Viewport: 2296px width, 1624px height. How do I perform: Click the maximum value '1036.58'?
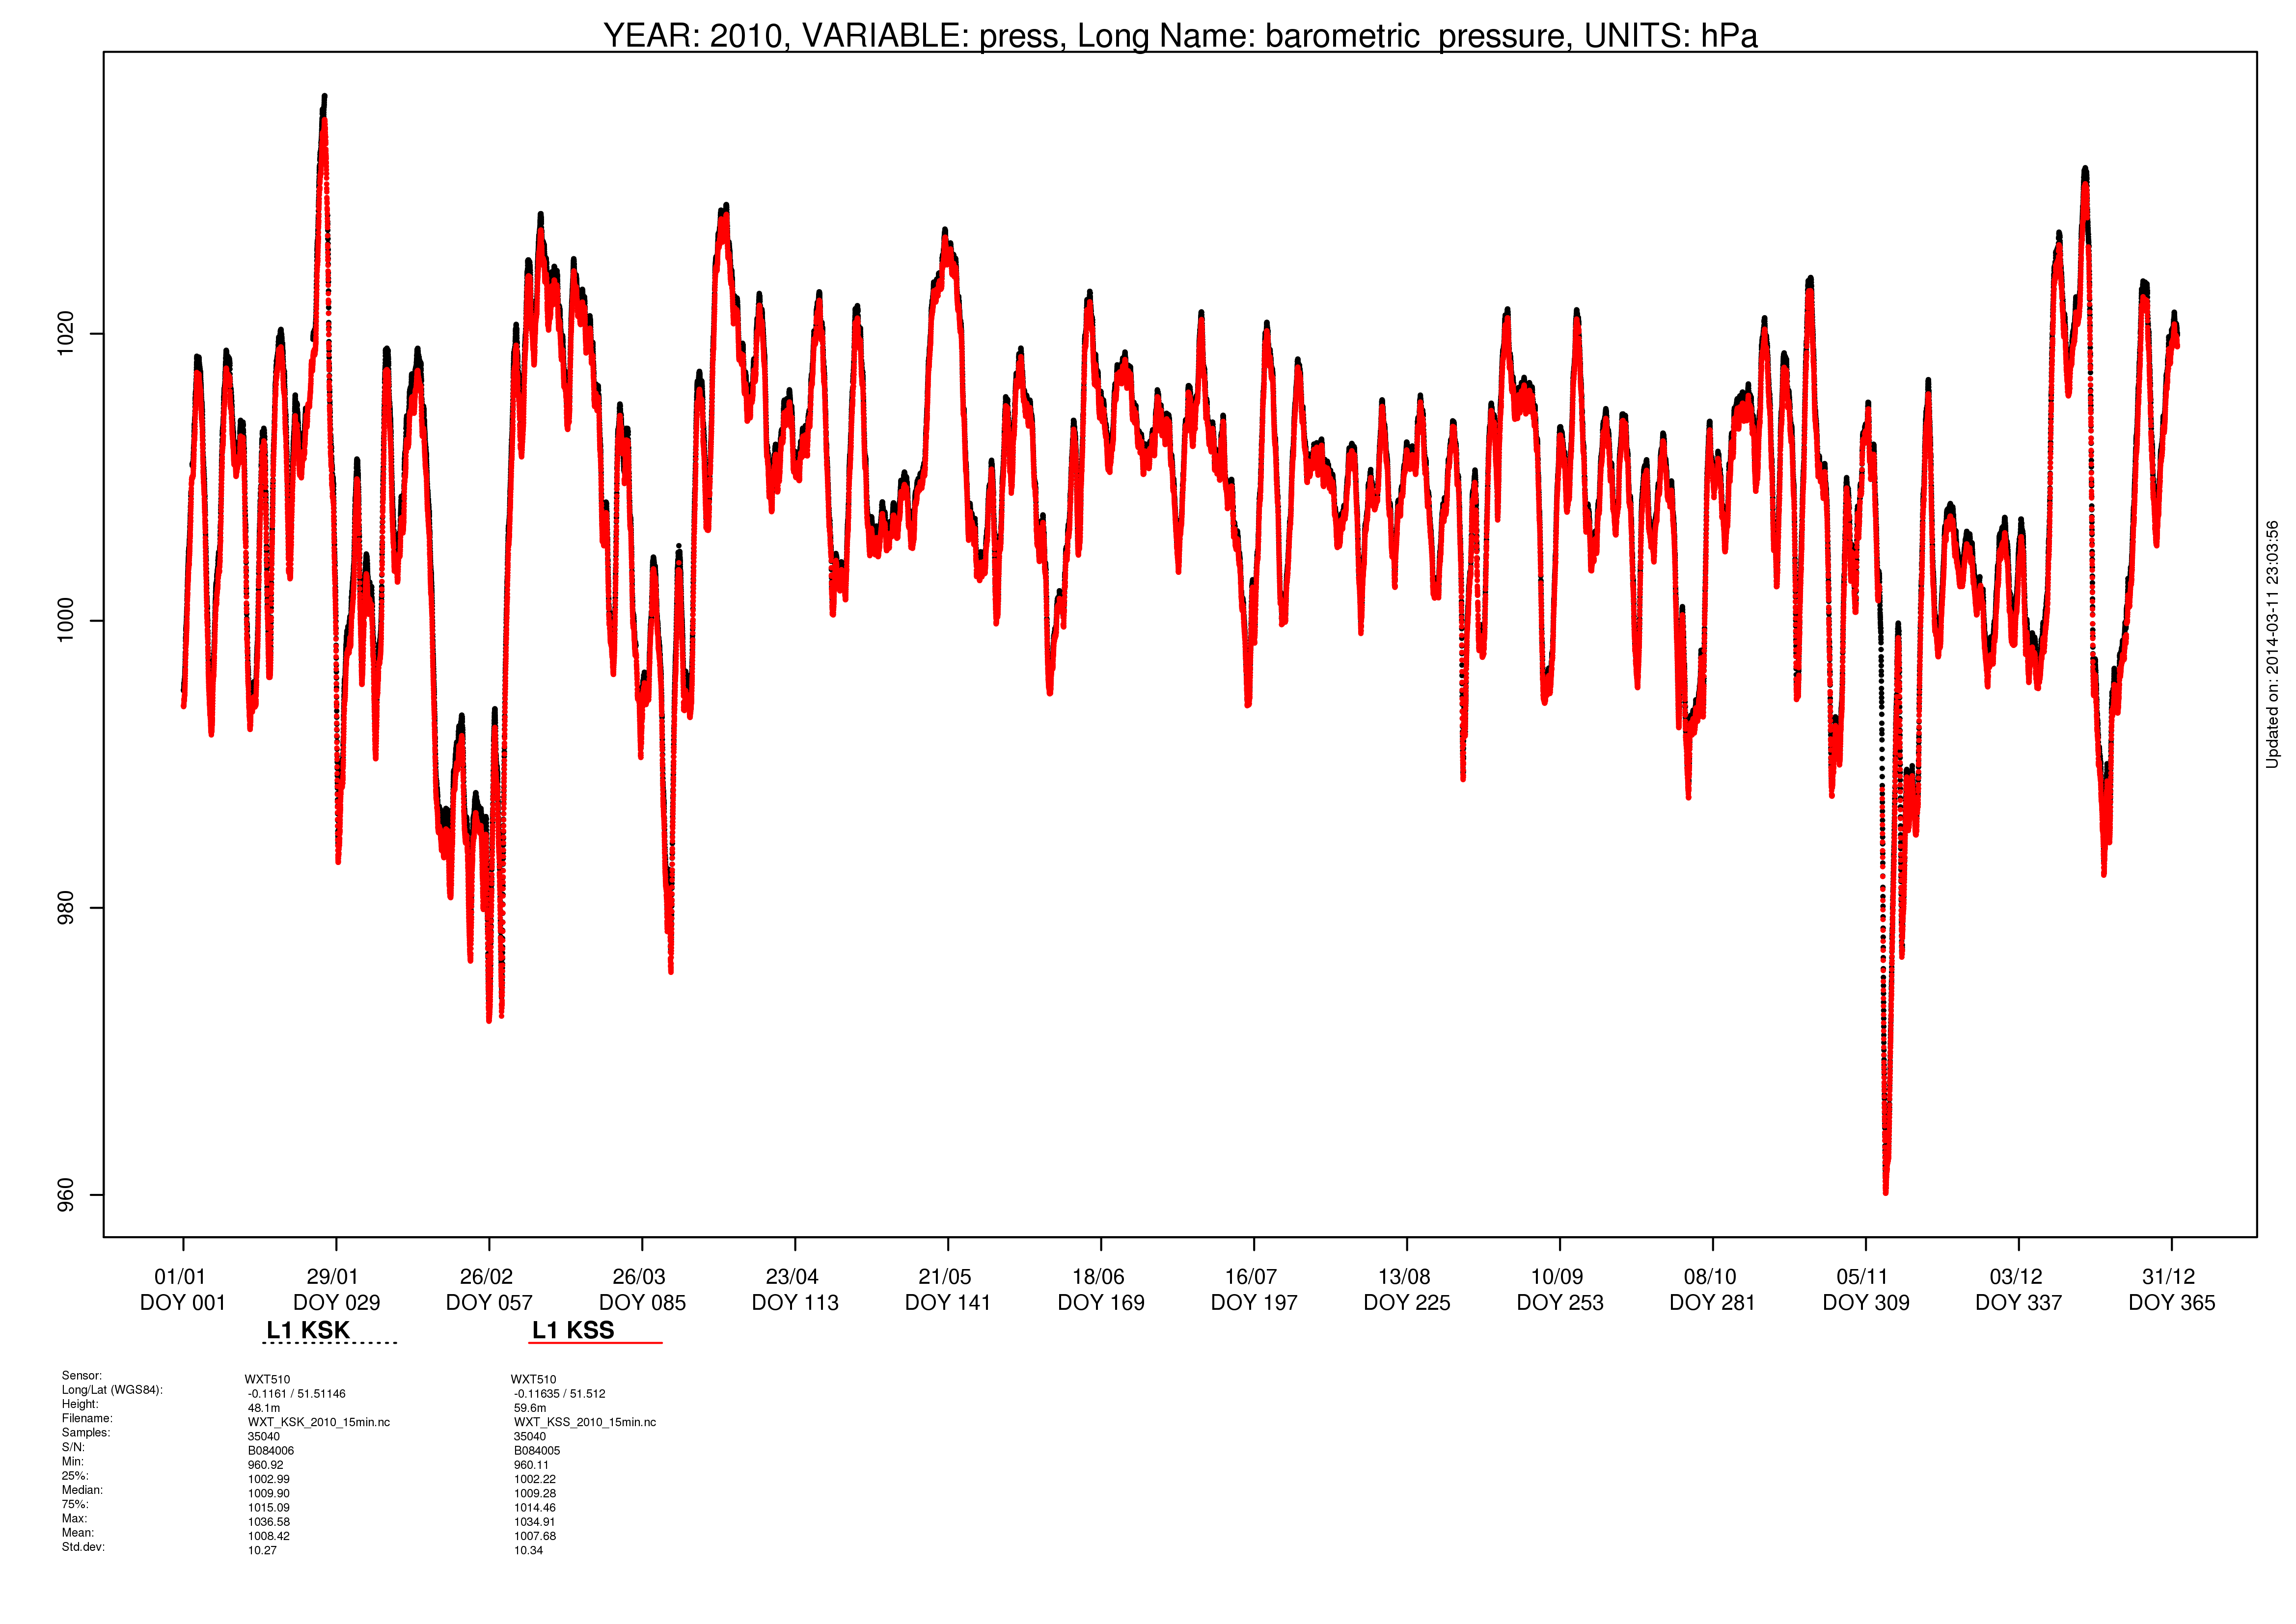tap(269, 1522)
